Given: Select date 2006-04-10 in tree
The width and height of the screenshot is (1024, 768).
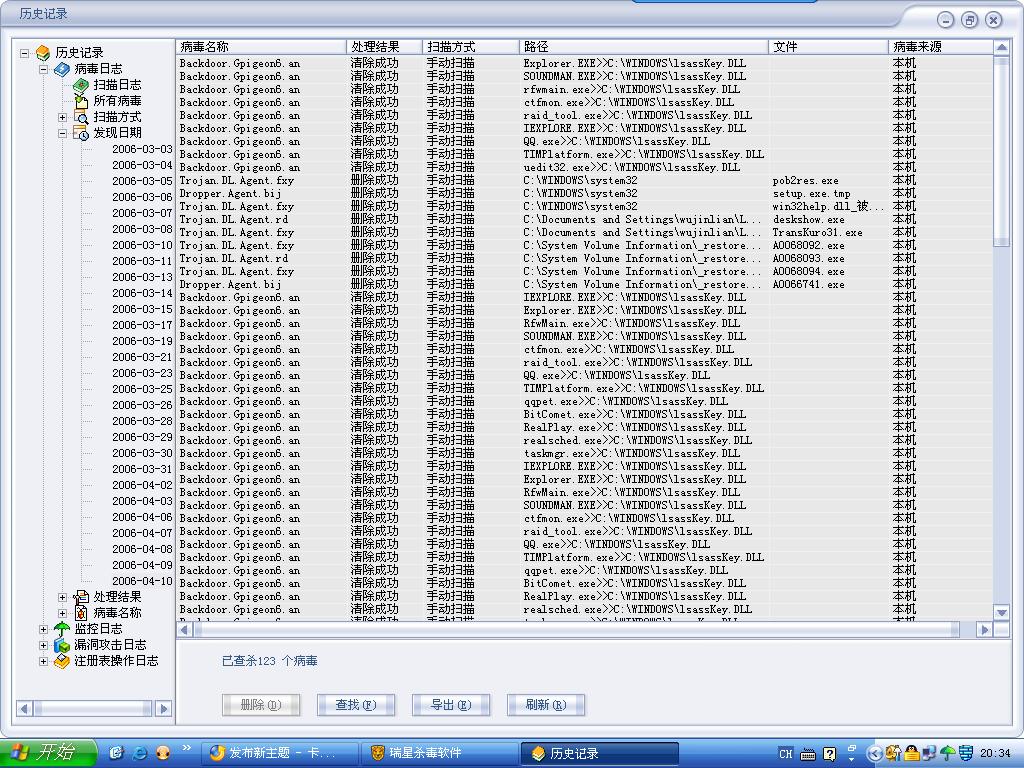Looking at the screenshot, I should coord(142,581).
